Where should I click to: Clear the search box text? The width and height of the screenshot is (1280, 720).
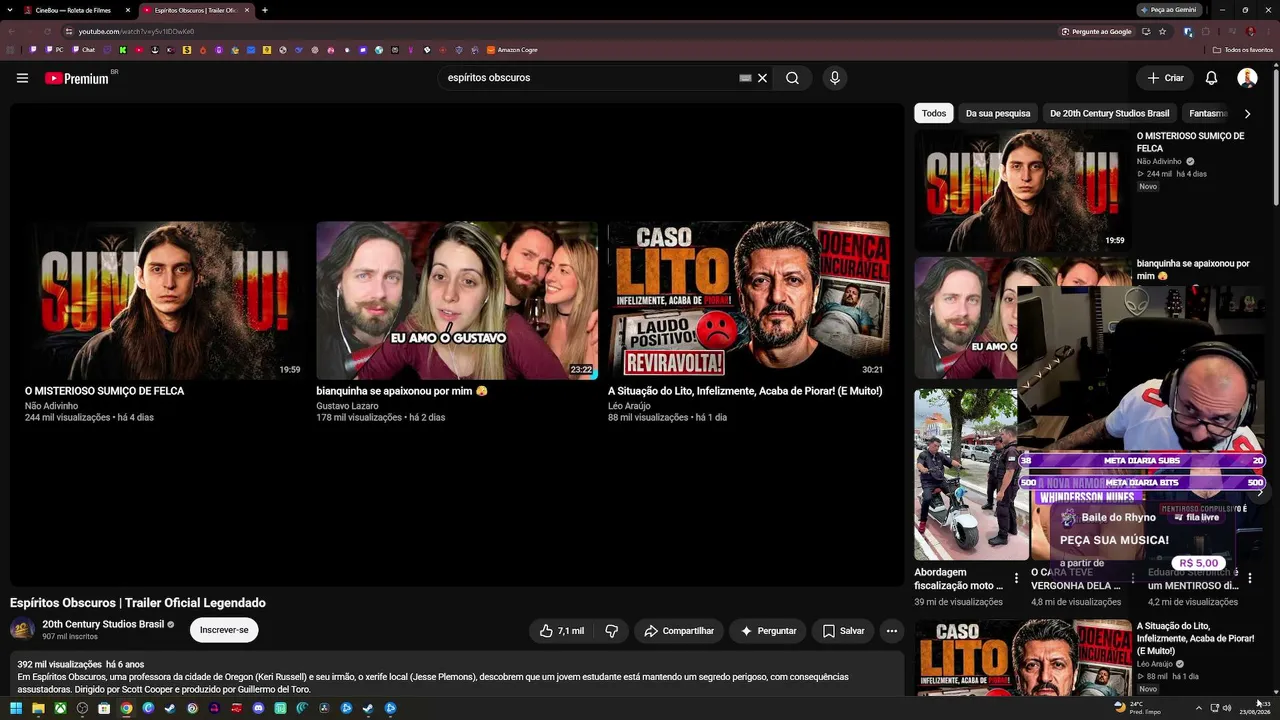pos(762,78)
